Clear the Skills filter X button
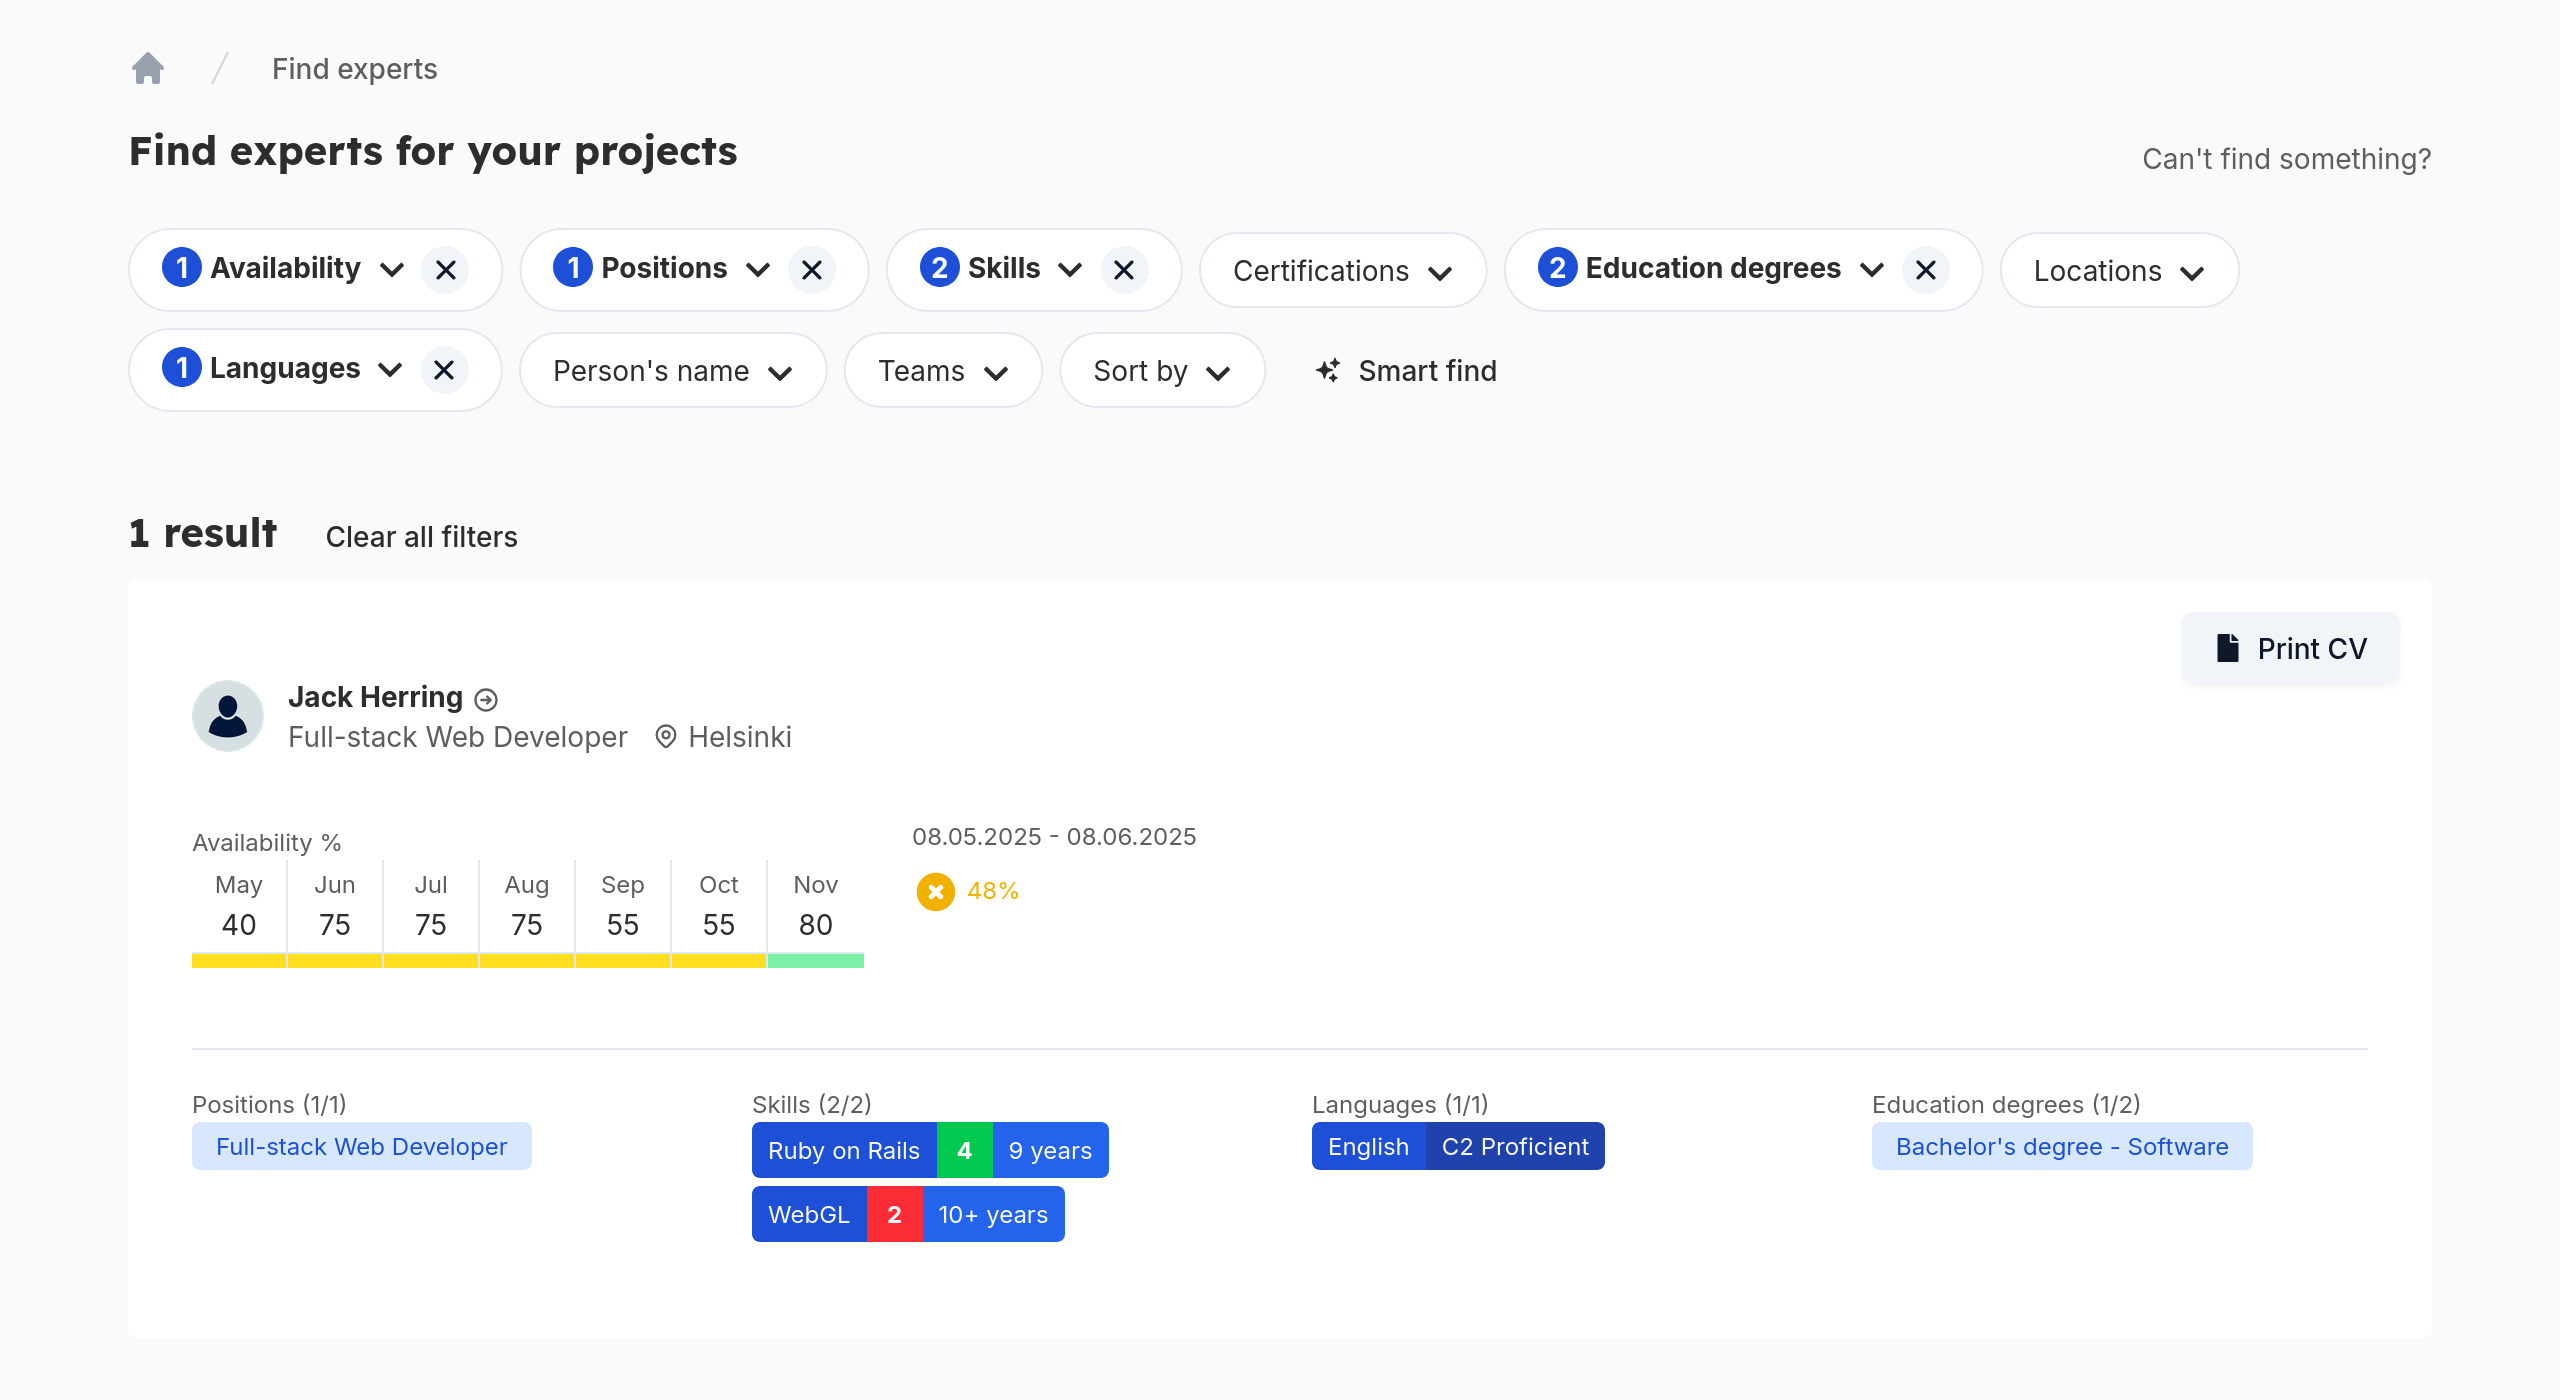2560x1400 pixels. (x=1124, y=270)
